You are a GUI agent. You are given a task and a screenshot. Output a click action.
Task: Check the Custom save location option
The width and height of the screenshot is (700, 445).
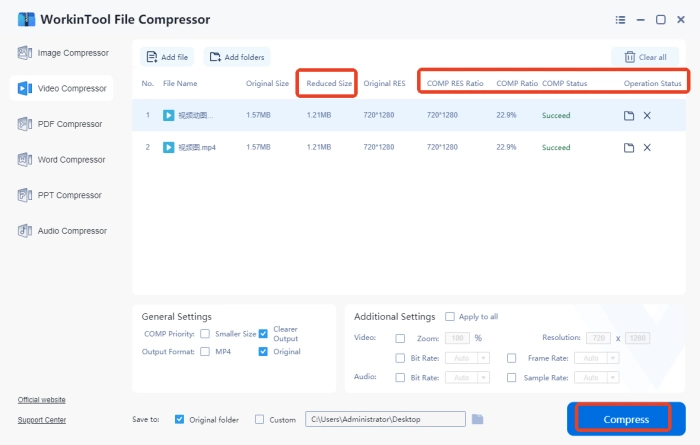260,419
